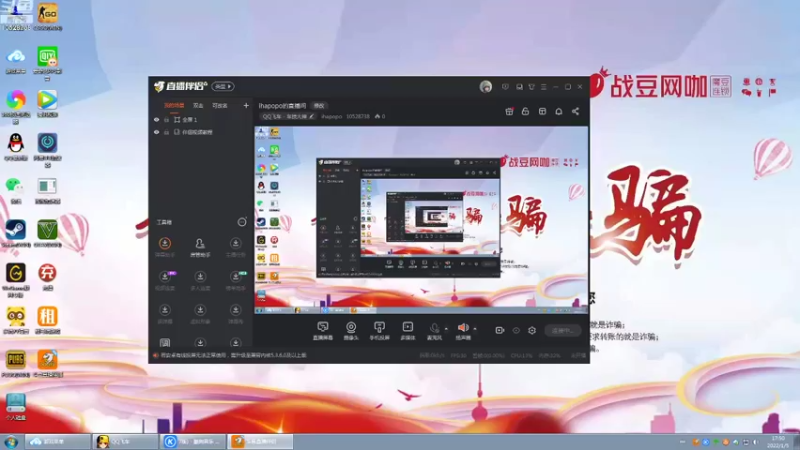Select the second source row in the list
This screenshot has width=800, height=450.
(202, 132)
